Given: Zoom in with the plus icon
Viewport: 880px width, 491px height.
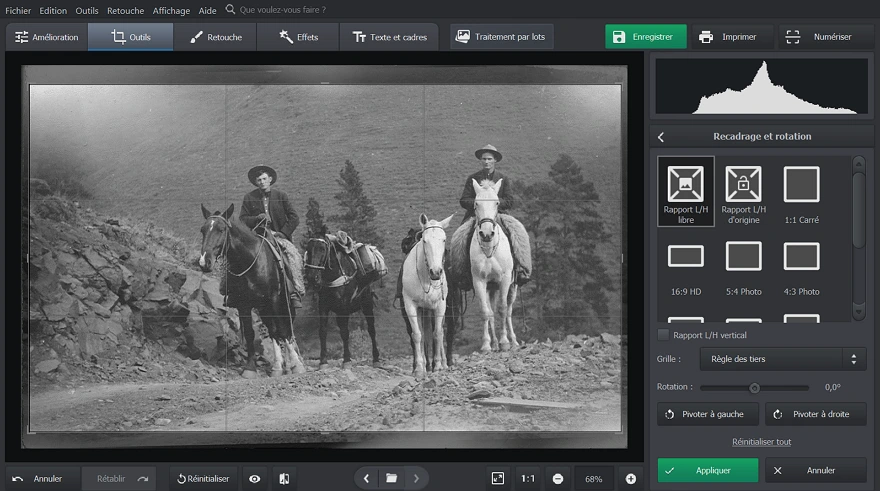Looking at the screenshot, I should click(631, 479).
